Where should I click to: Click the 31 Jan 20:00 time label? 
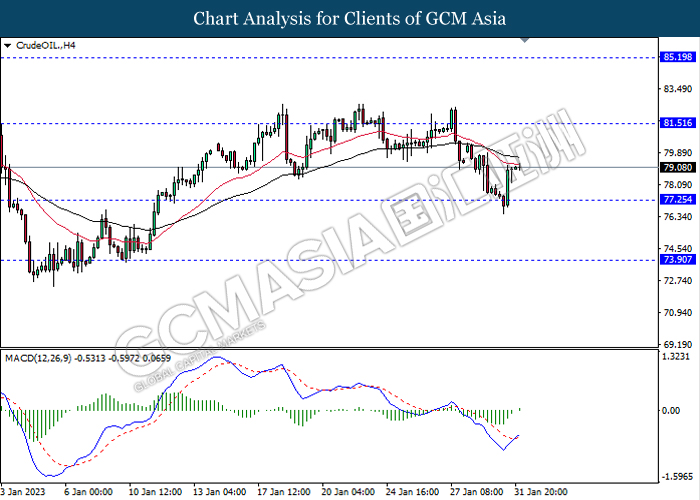(x=541, y=492)
